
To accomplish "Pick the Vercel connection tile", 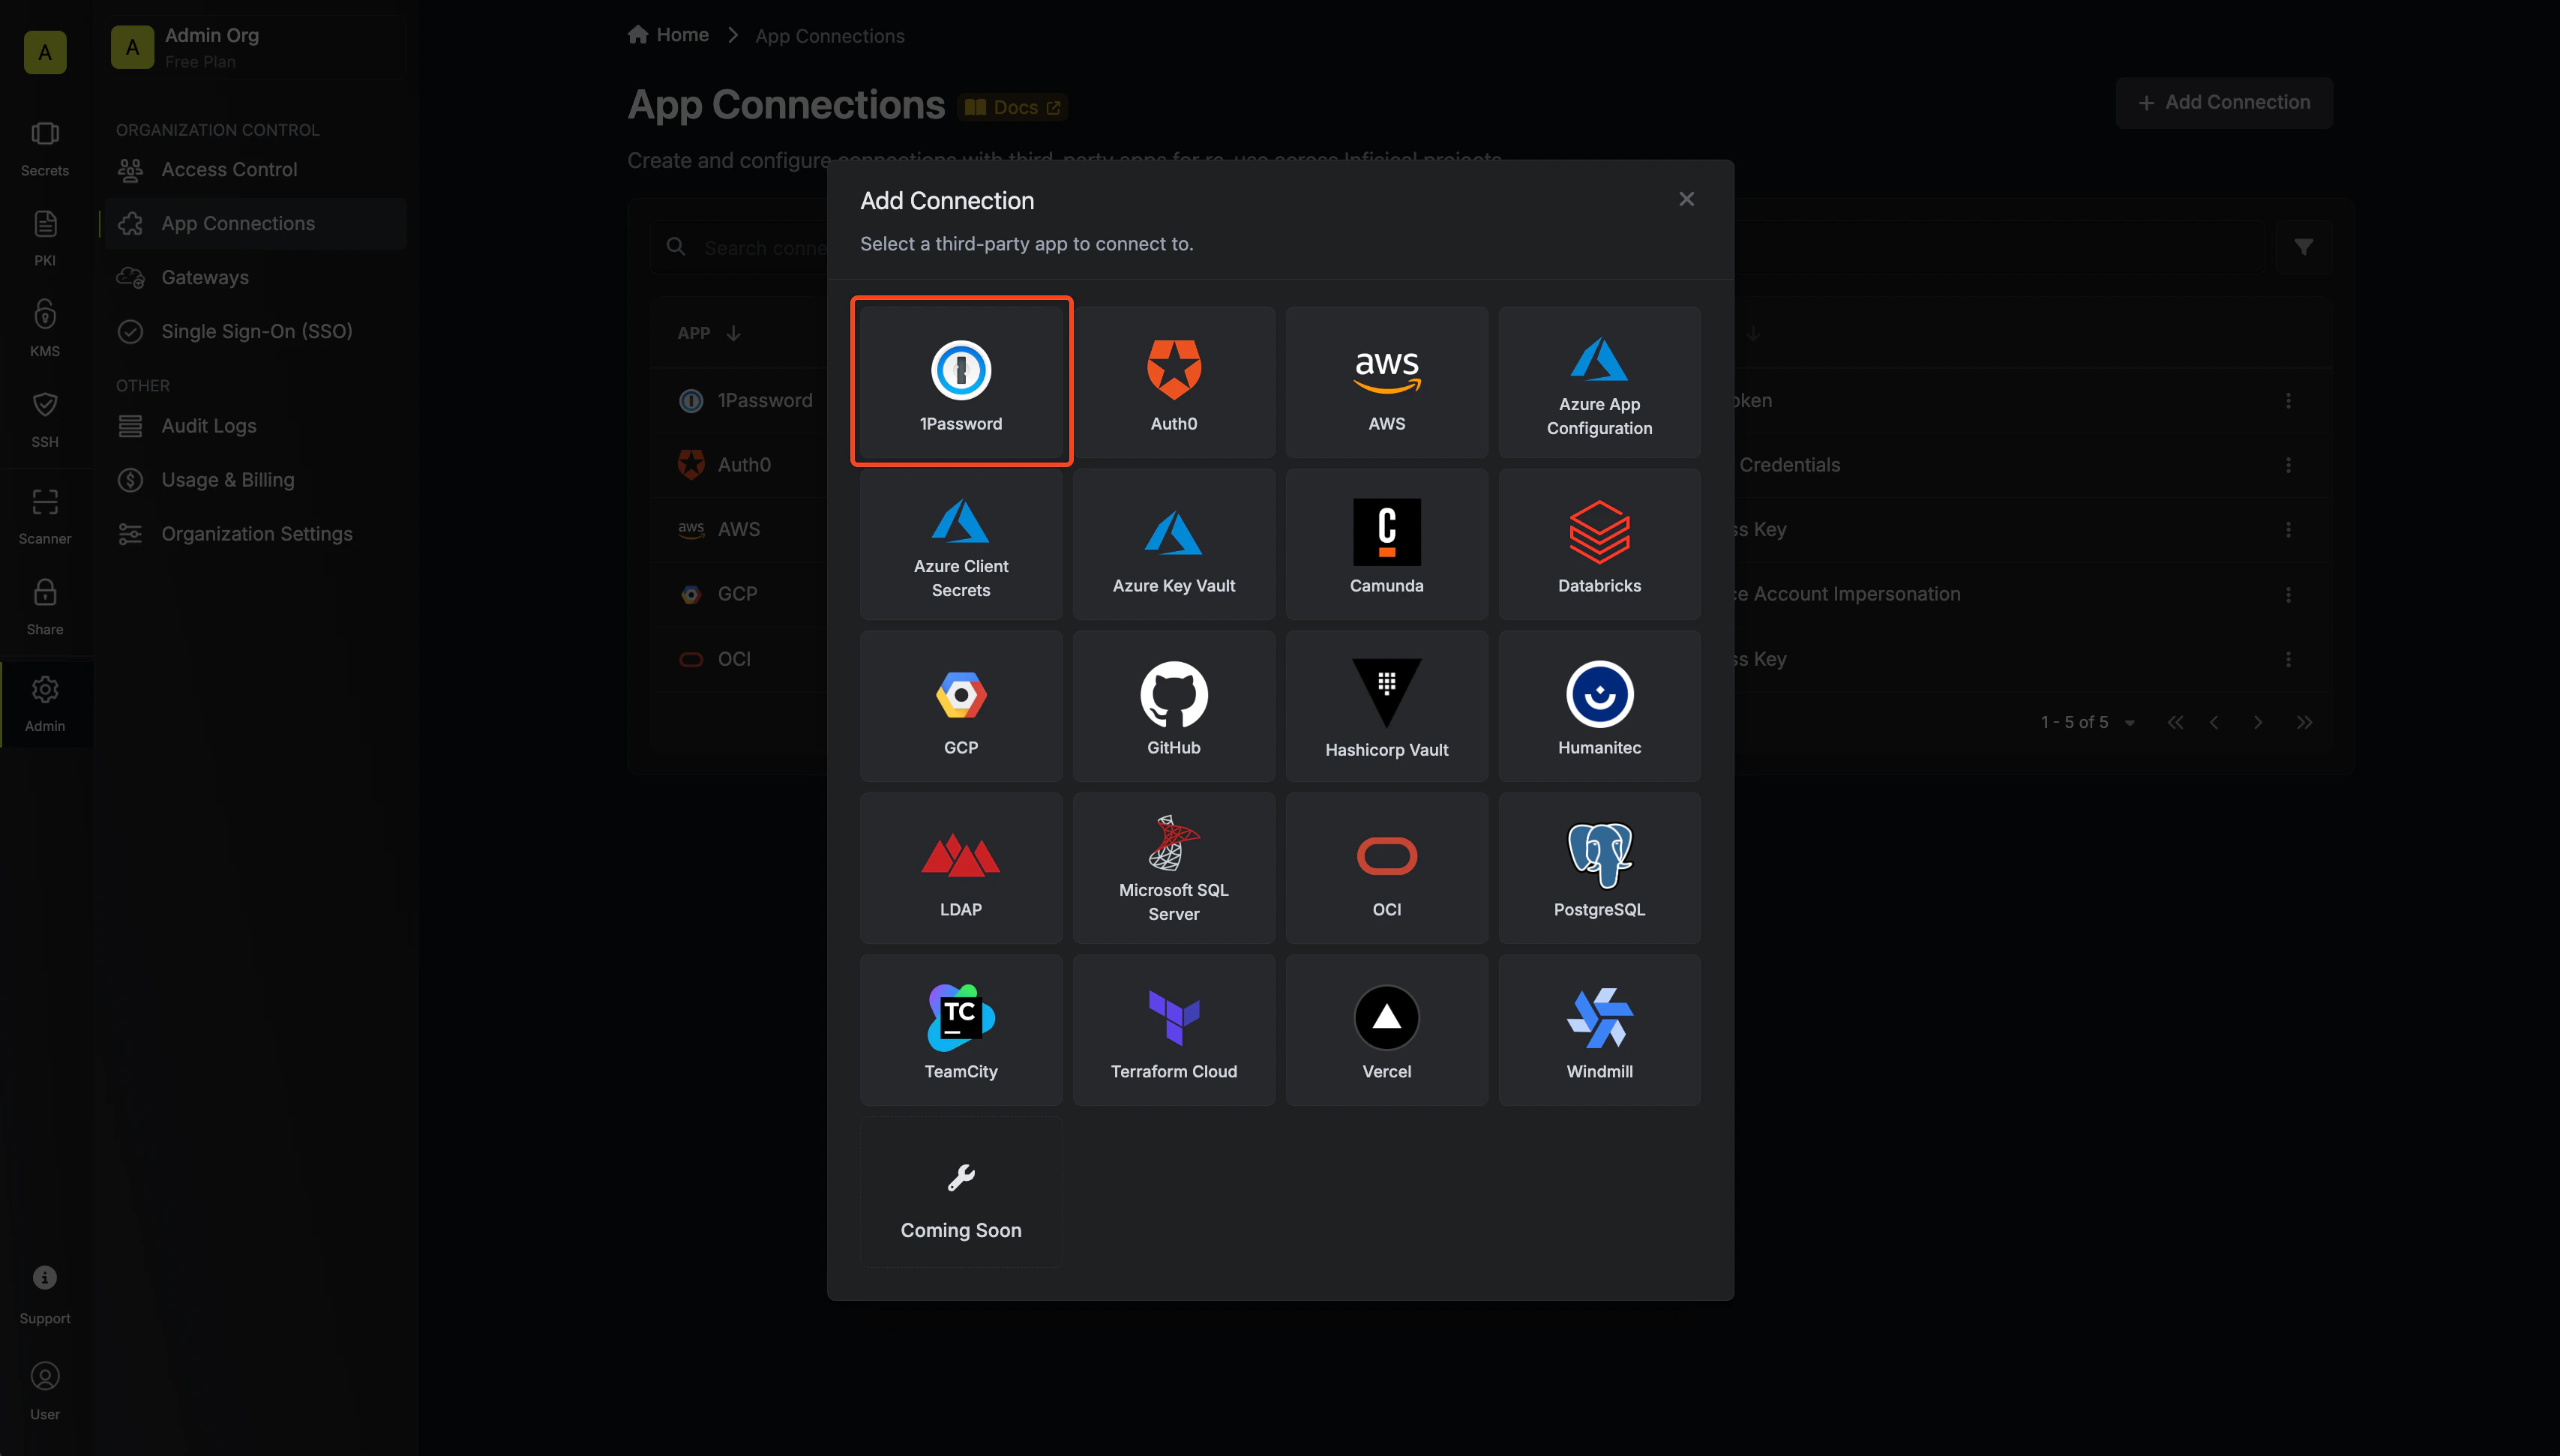I will pos(1387,1029).
